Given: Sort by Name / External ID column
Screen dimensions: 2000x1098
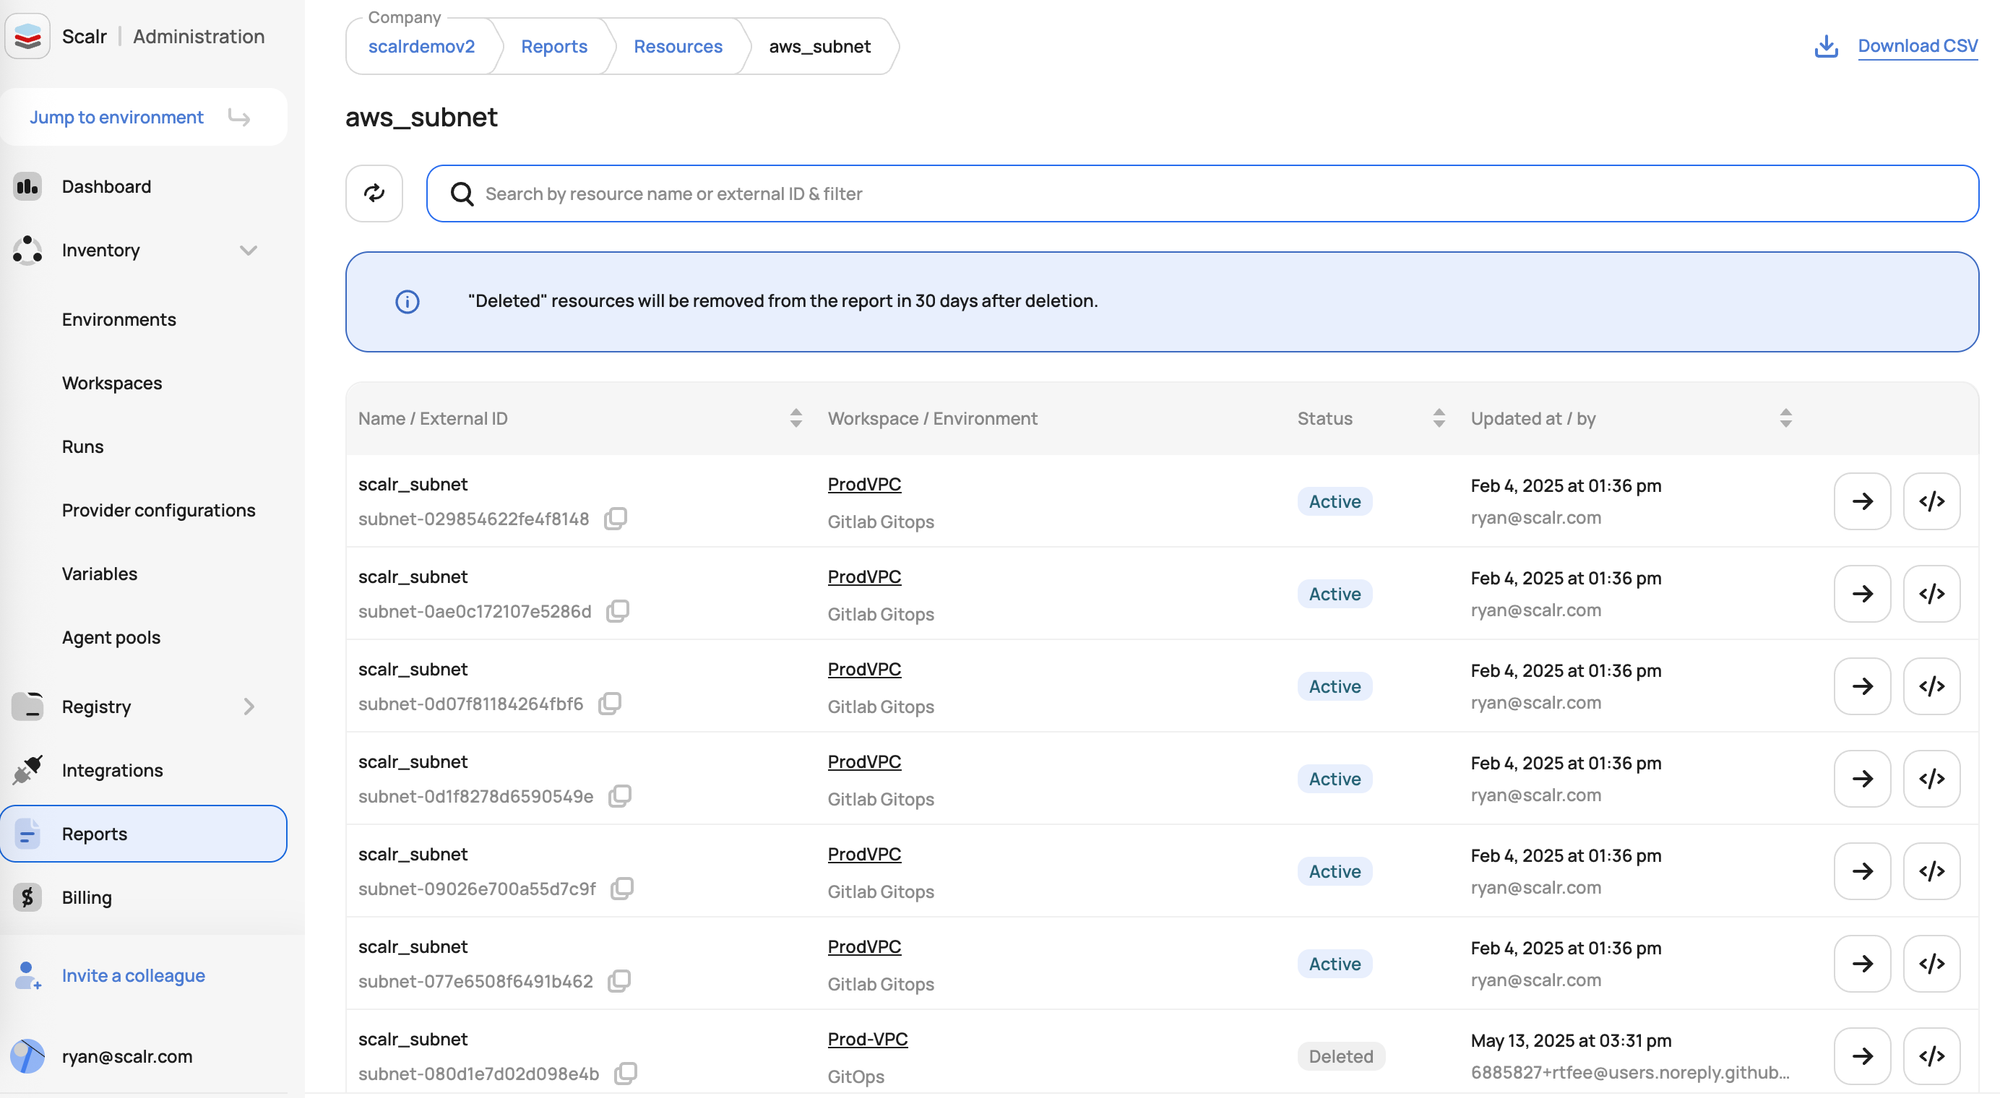Looking at the screenshot, I should (x=795, y=418).
